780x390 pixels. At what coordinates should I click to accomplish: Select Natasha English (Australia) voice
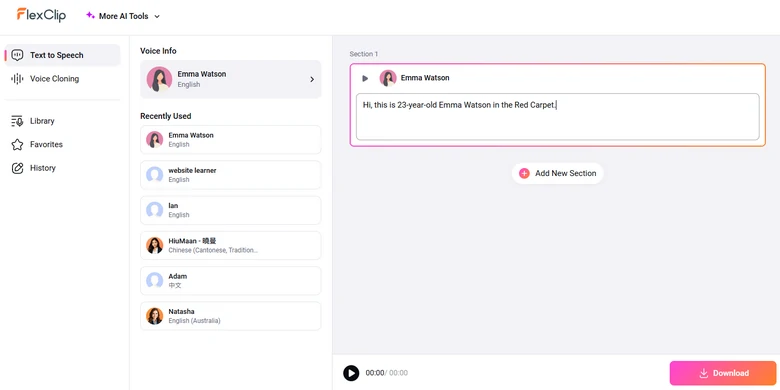231,316
